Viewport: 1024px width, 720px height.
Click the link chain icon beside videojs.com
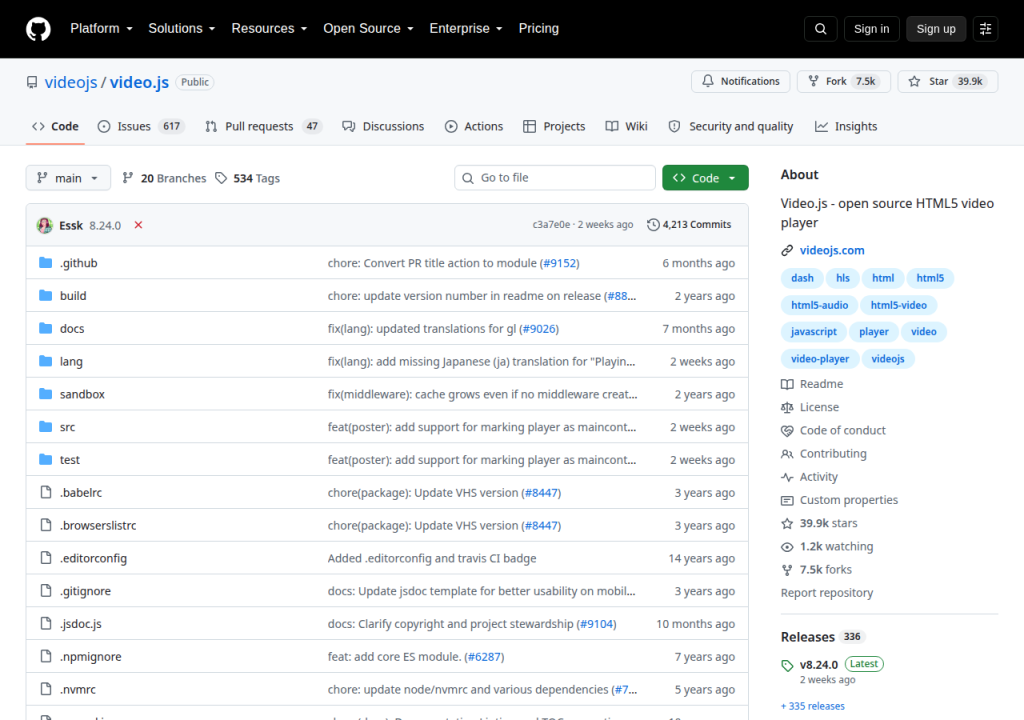(x=787, y=250)
